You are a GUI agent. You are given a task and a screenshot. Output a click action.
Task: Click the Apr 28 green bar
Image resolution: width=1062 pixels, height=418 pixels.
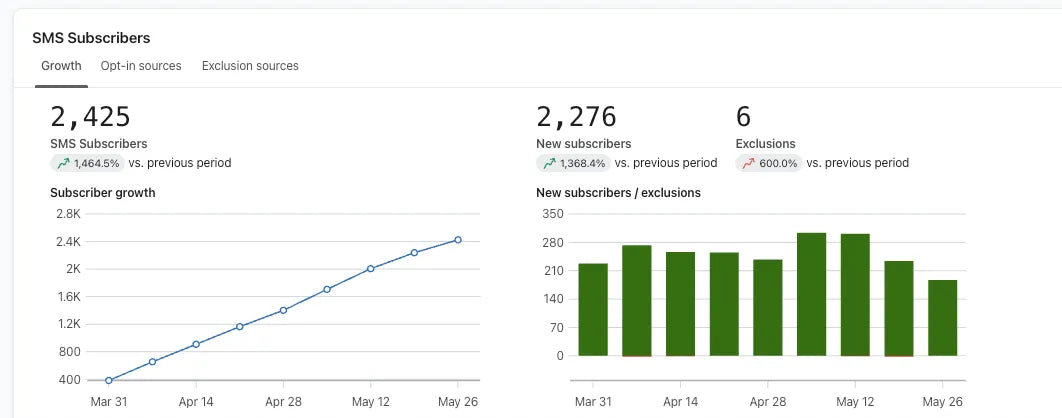768,308
